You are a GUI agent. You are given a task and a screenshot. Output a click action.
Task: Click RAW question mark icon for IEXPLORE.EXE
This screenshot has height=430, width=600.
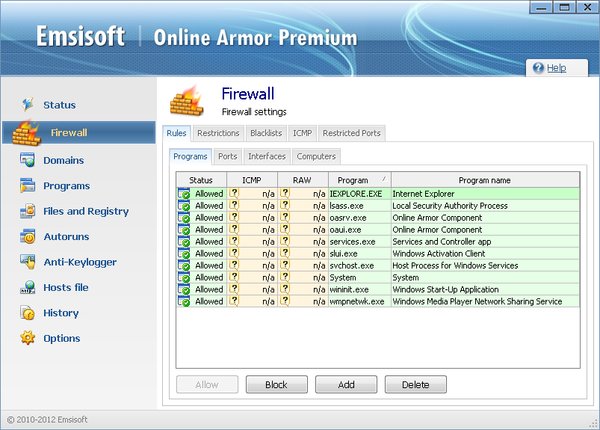coord(285,193)
